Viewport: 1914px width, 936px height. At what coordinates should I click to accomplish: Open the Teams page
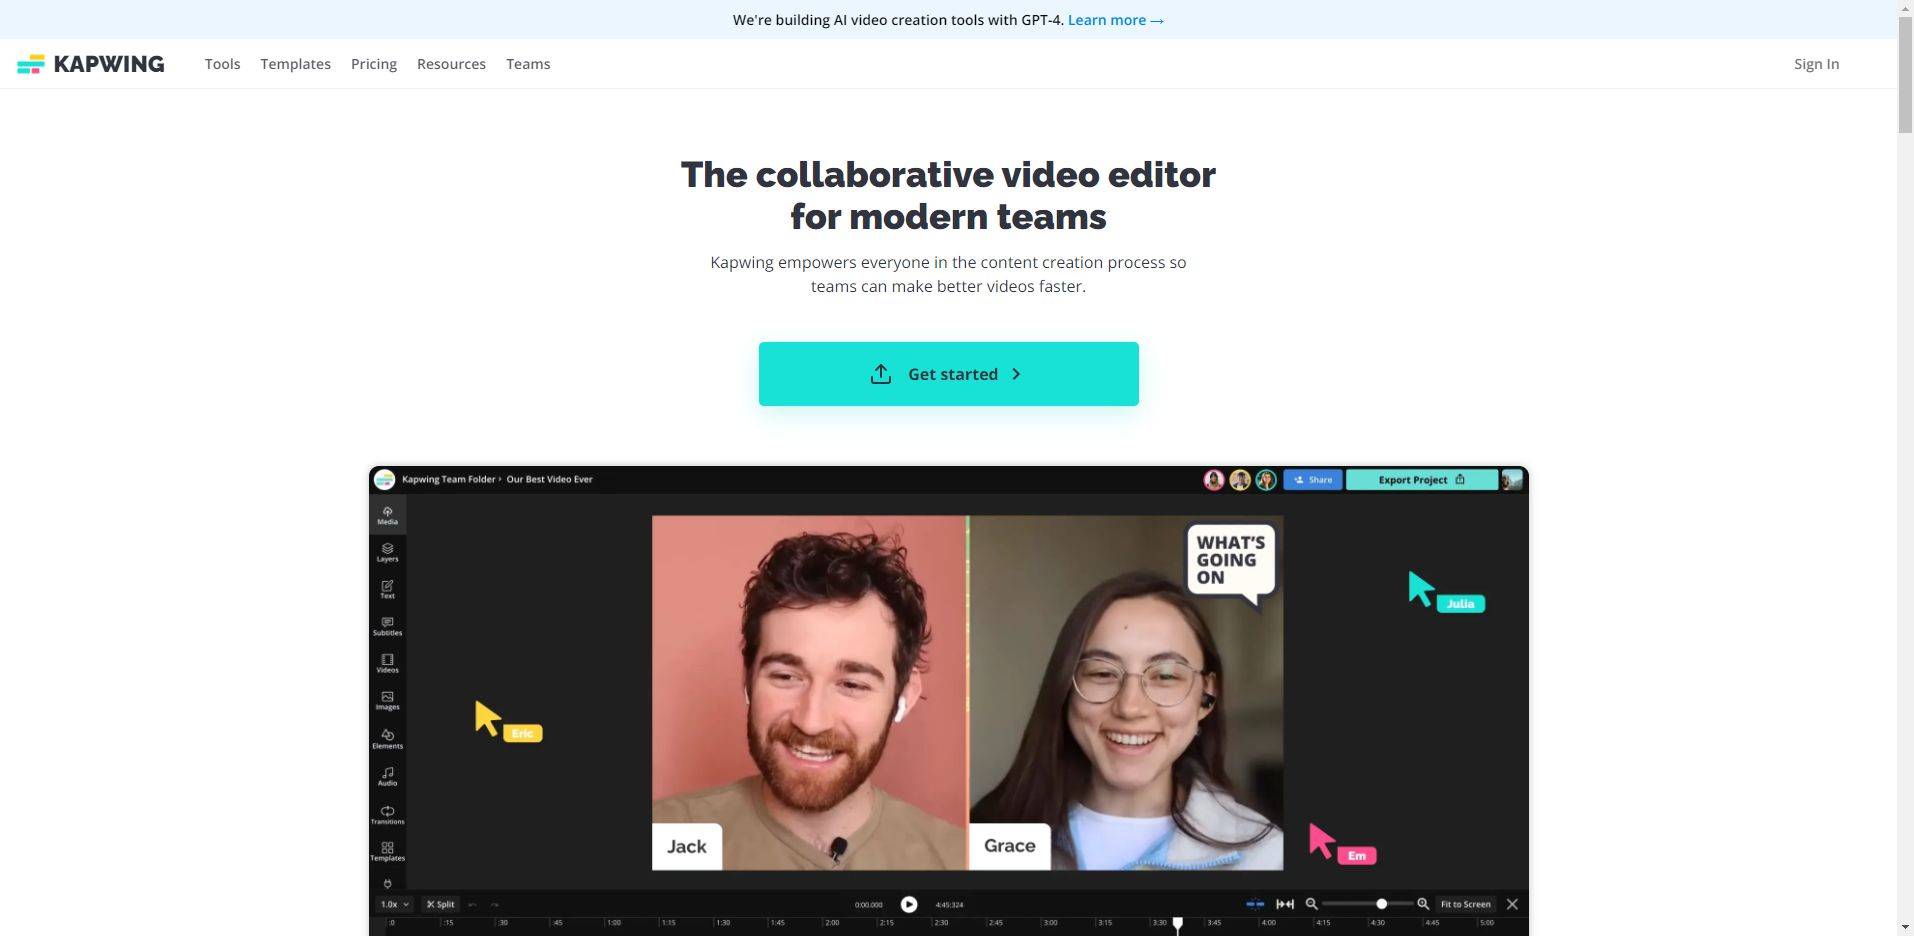(x=528, y=64)
